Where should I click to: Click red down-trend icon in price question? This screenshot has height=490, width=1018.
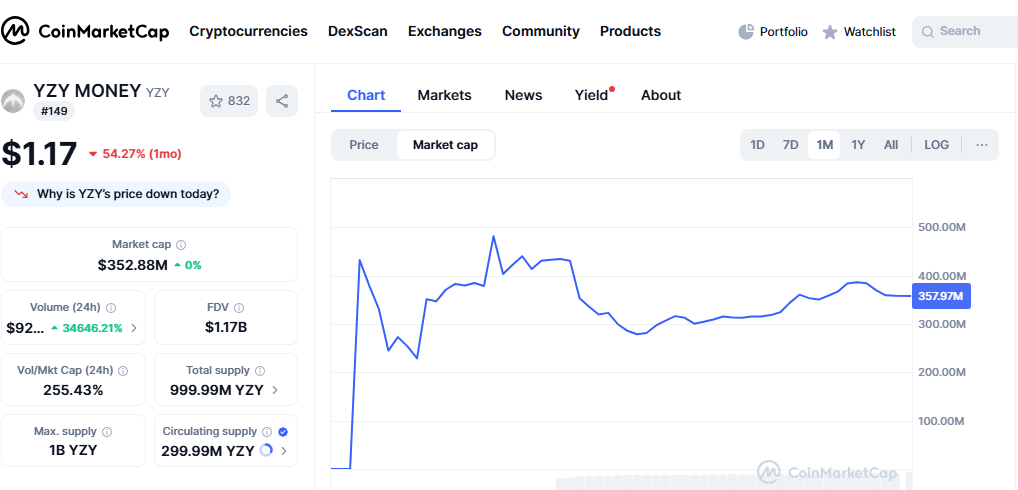pos(21,193)
